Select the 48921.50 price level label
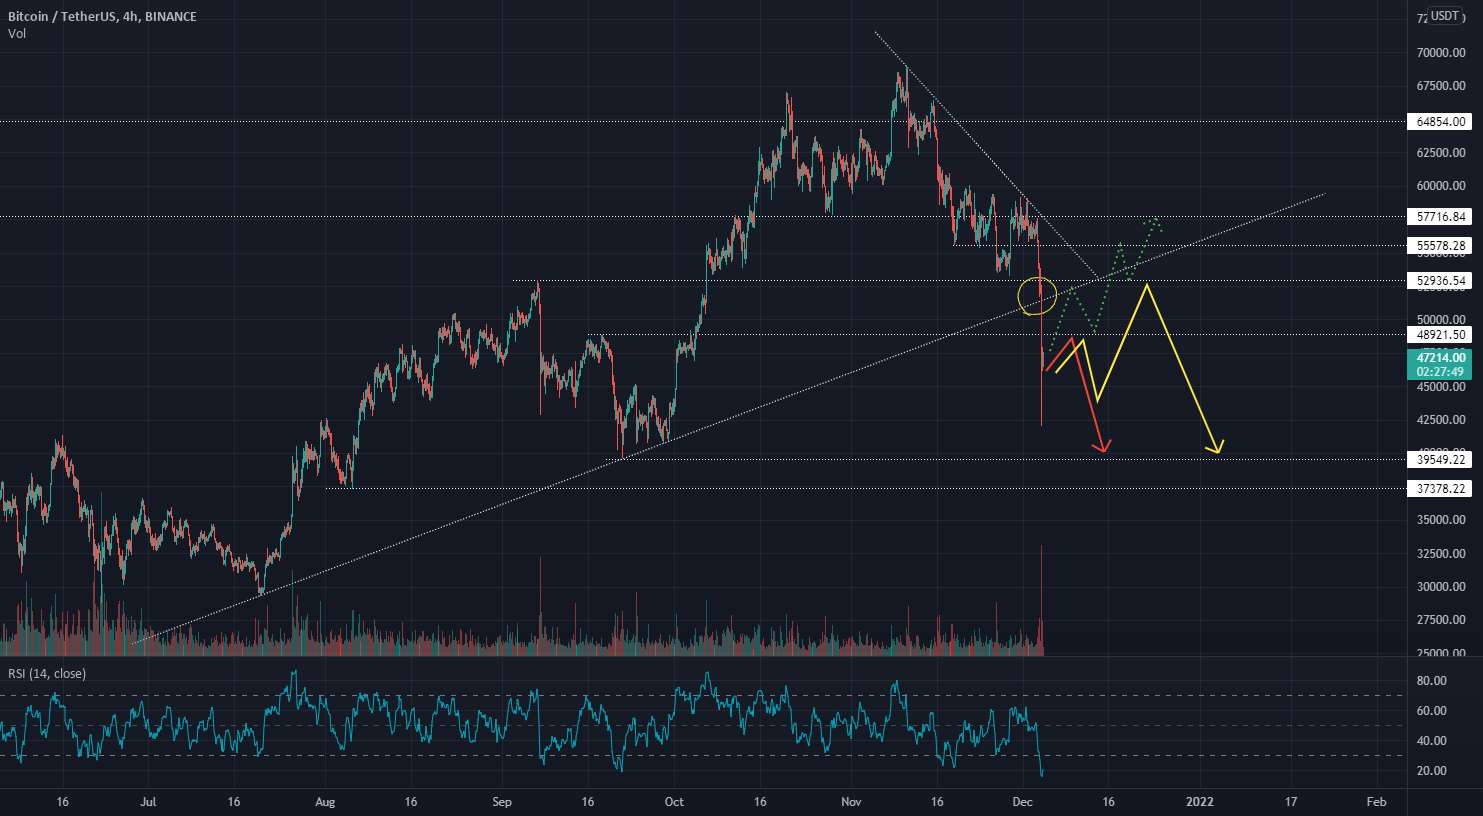 [1442, 335]
